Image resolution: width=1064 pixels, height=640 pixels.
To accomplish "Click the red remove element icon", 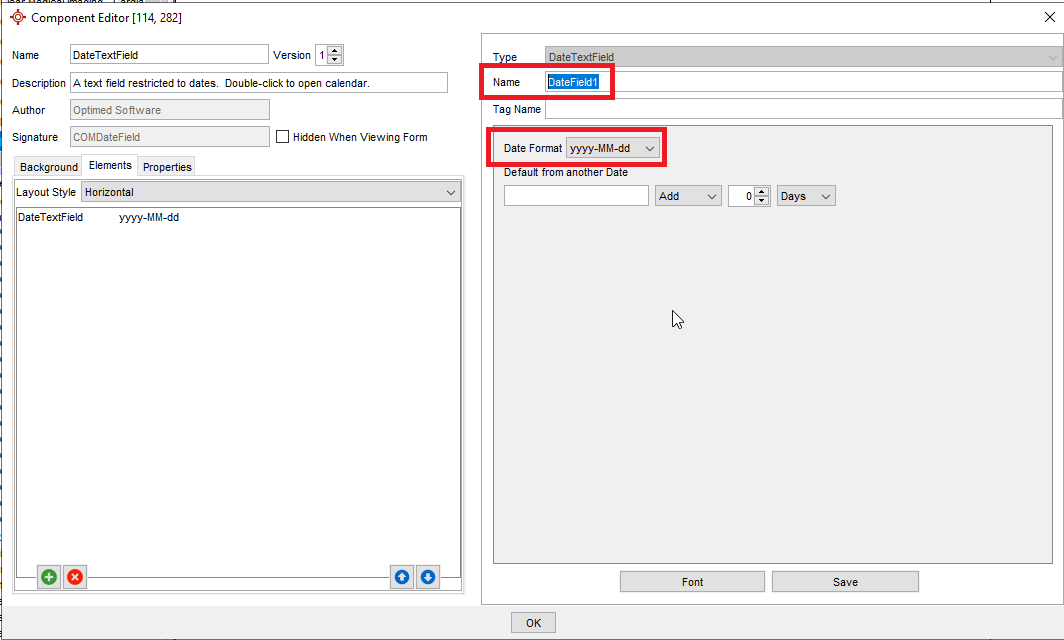I will click(74, 577).
